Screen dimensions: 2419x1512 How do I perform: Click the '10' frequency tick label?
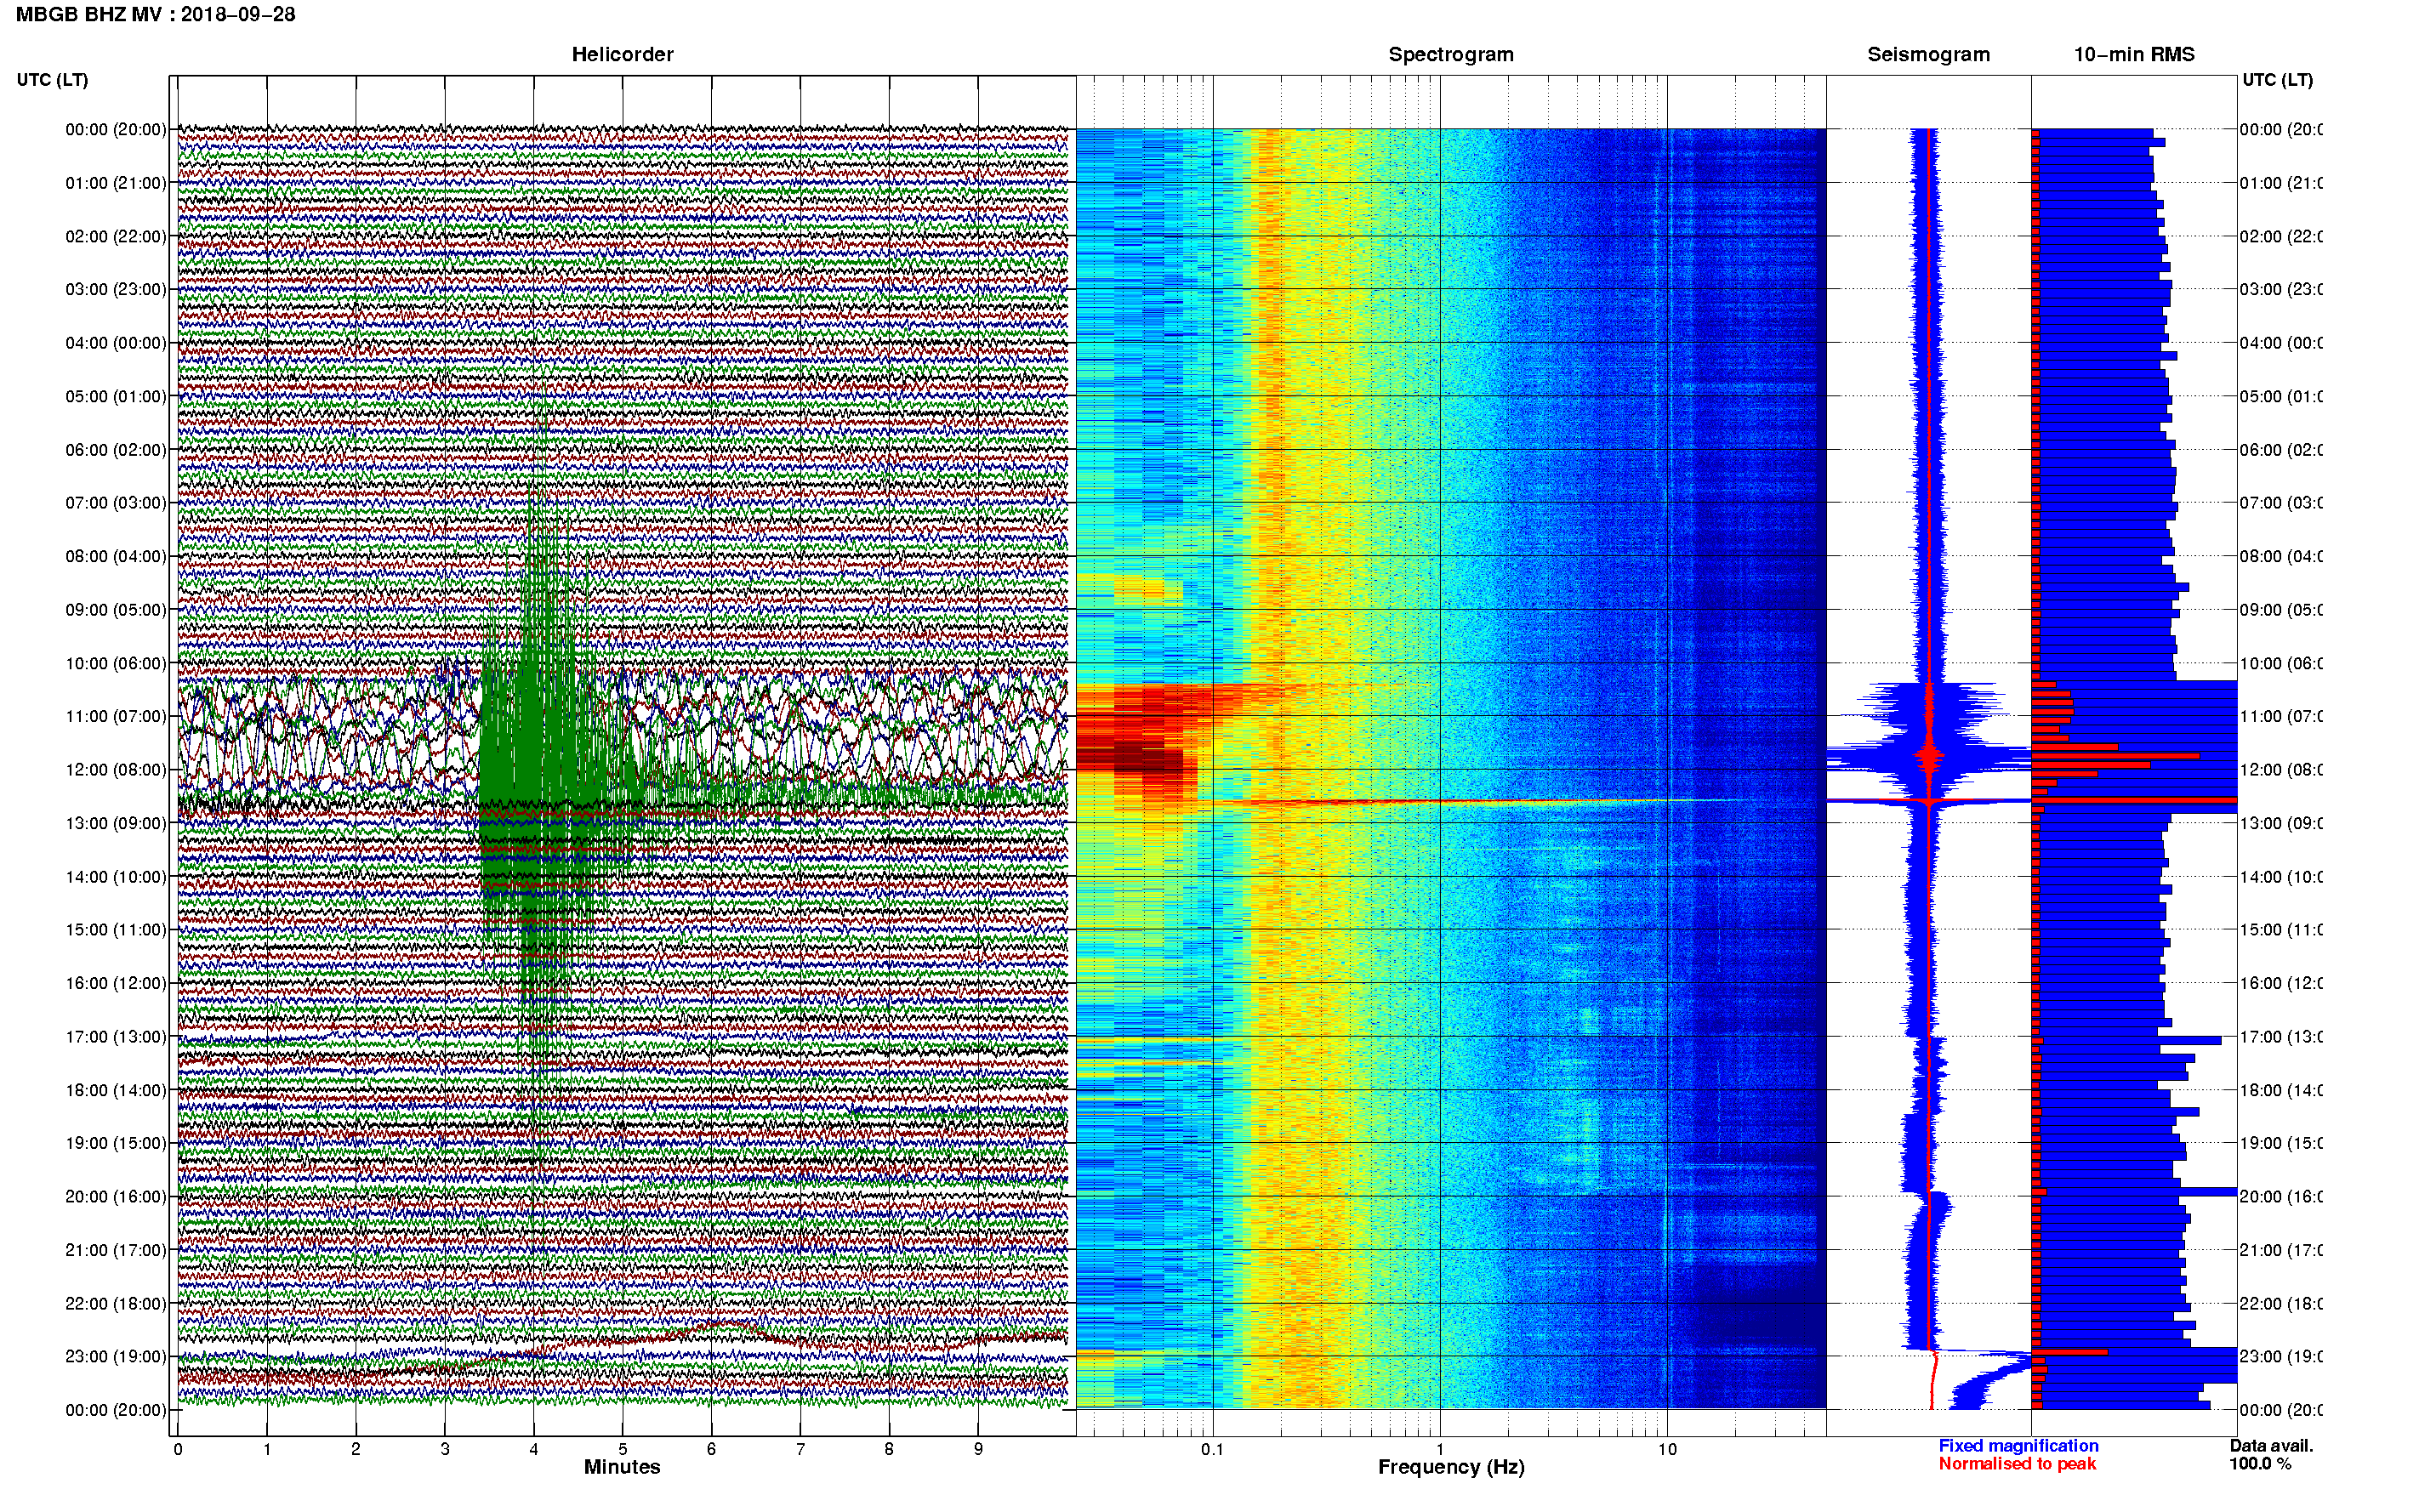tap(1666, 1449)
